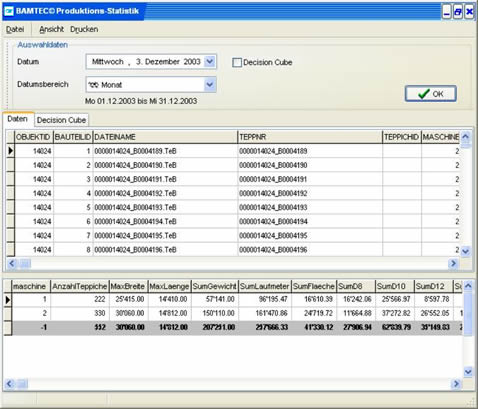The height and width of the screenshot is (409, 478).
Task: Confirm selection with the OK button
Action: point(430,94)
